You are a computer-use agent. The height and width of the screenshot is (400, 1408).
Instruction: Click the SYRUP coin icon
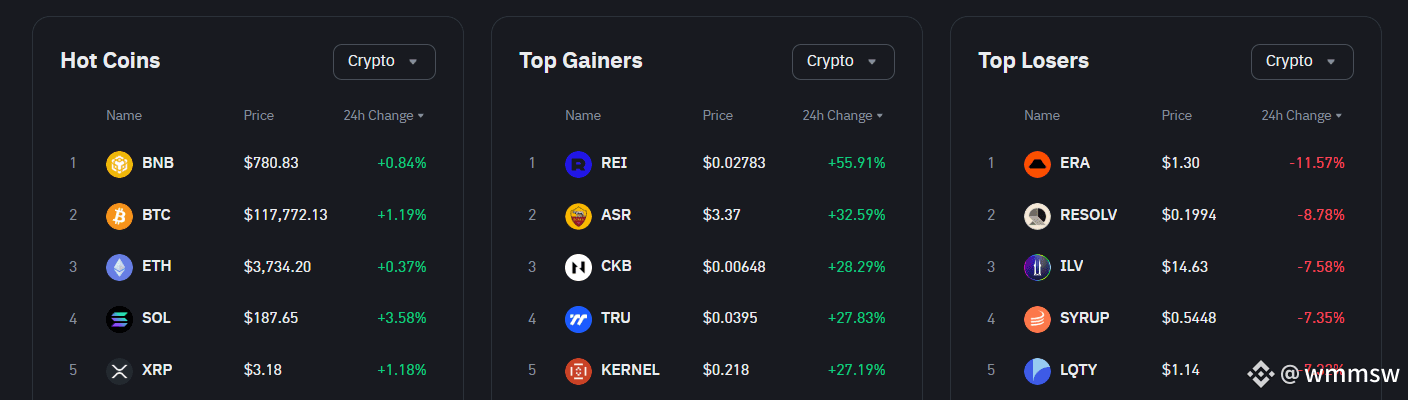[1037, 319]
